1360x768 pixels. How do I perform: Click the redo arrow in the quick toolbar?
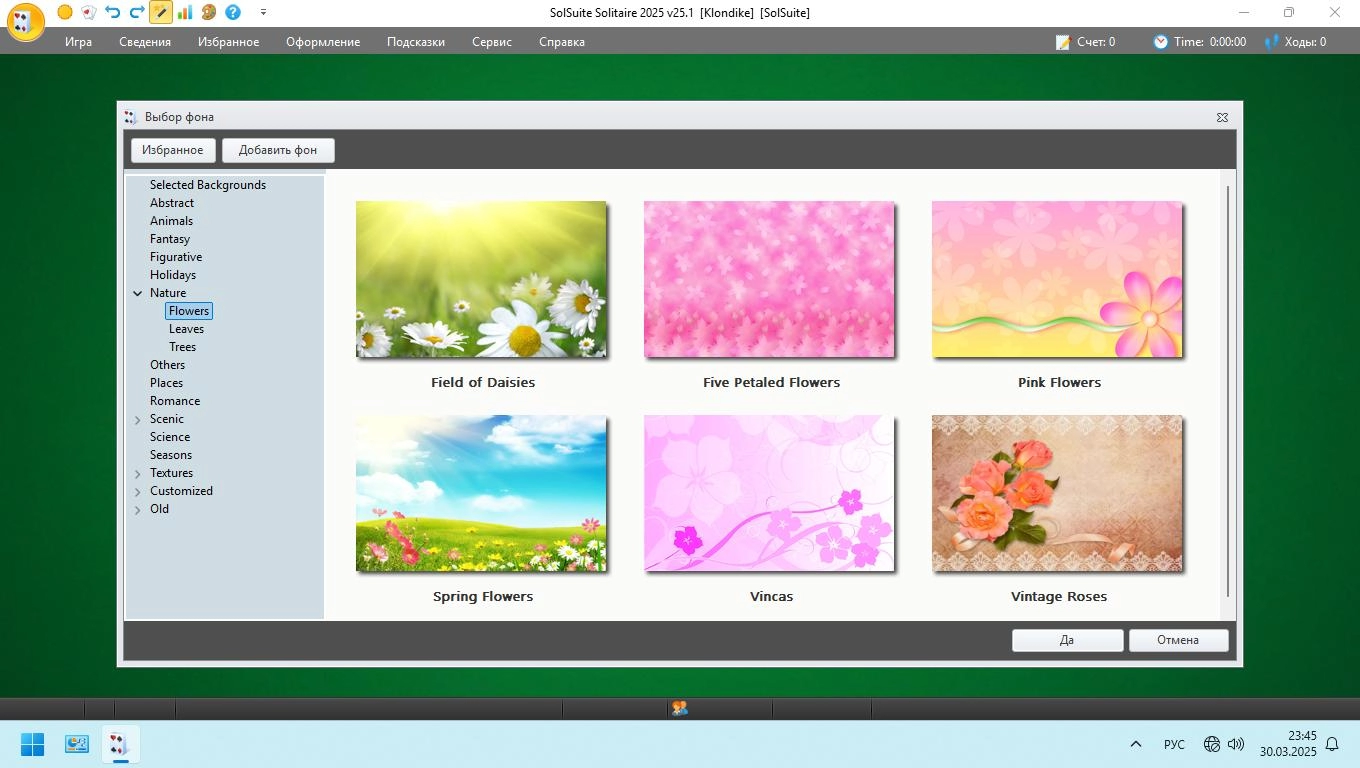tap(137, 12)
